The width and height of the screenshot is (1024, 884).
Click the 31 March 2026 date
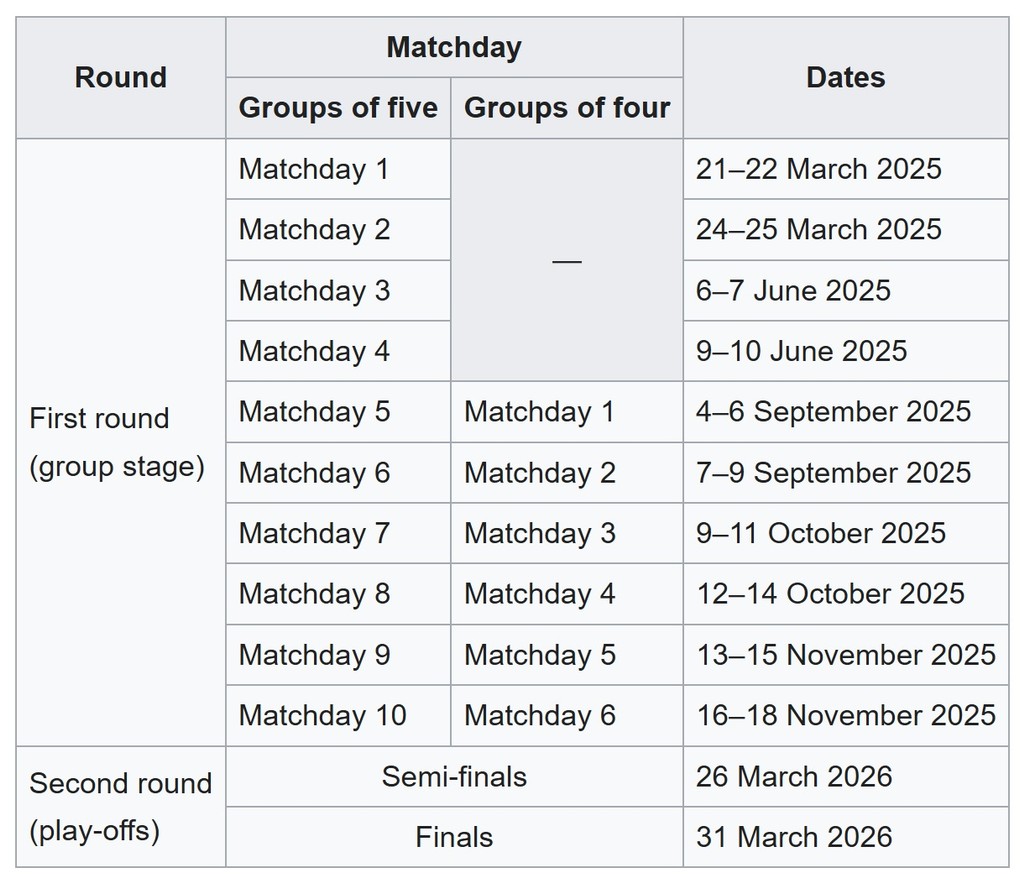pos(794,837)
